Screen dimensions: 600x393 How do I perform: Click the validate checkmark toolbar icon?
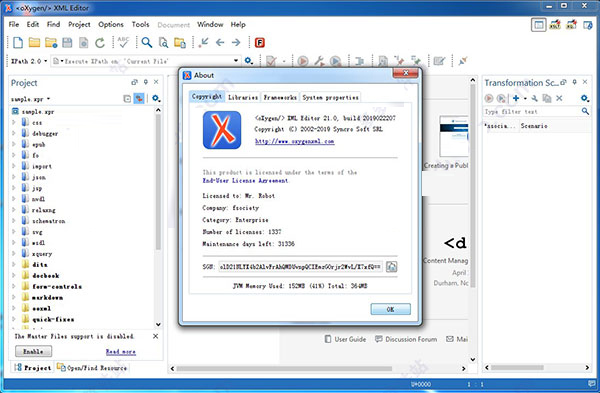(x=271, y=61)
